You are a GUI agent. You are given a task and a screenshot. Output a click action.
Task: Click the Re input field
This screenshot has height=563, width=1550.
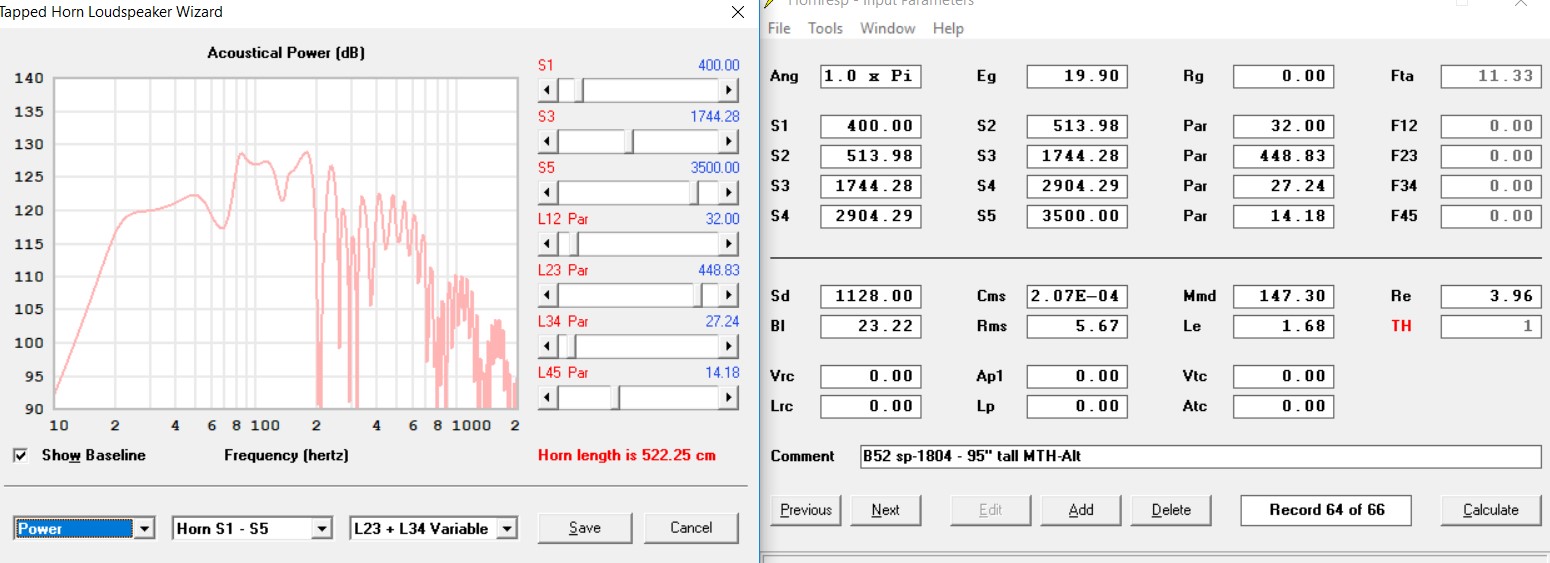pos(1491,296)
